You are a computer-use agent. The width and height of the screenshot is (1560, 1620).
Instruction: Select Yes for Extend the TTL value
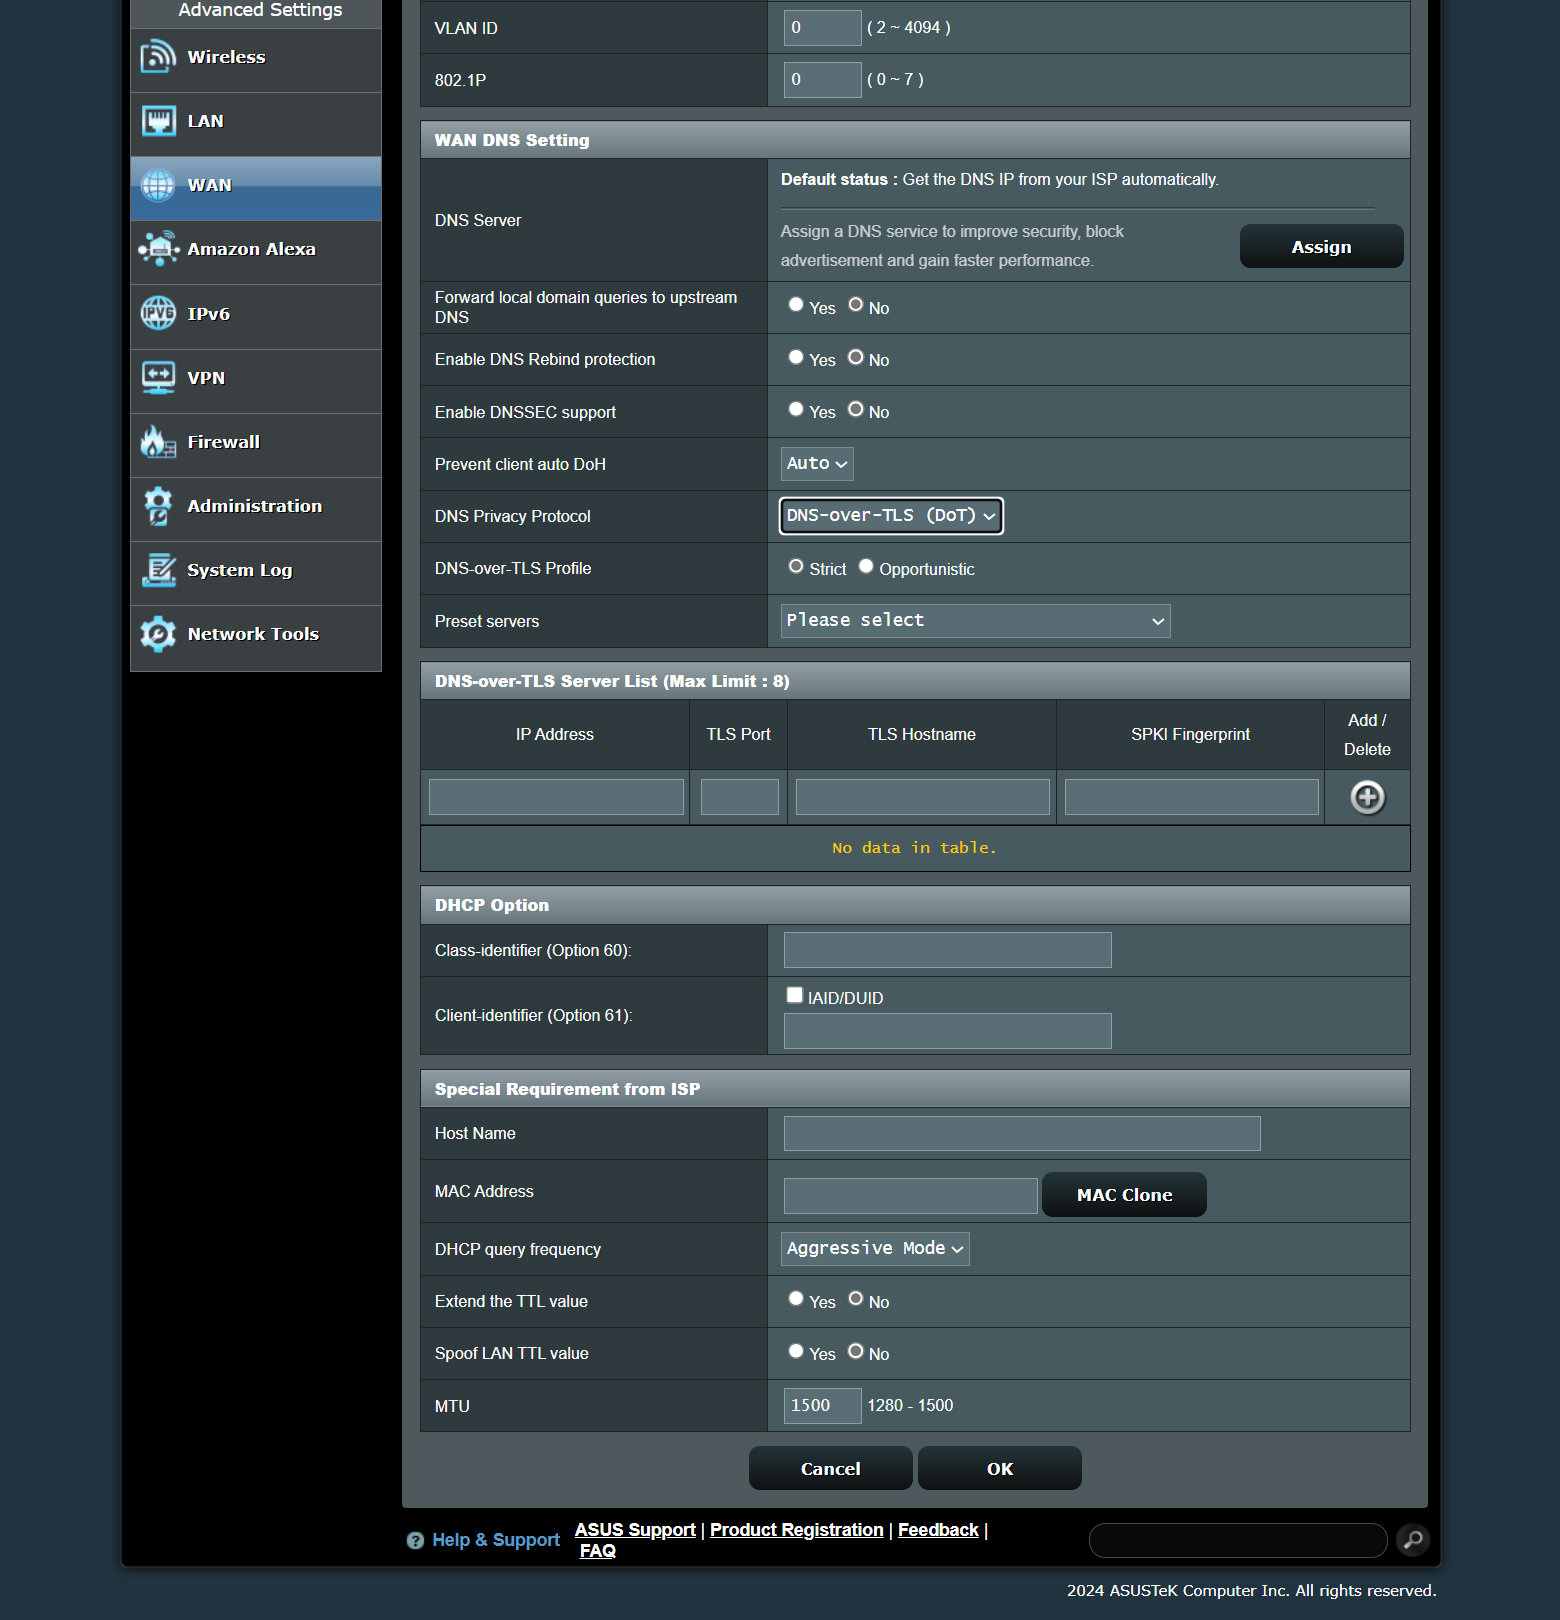click(796, 1299)
